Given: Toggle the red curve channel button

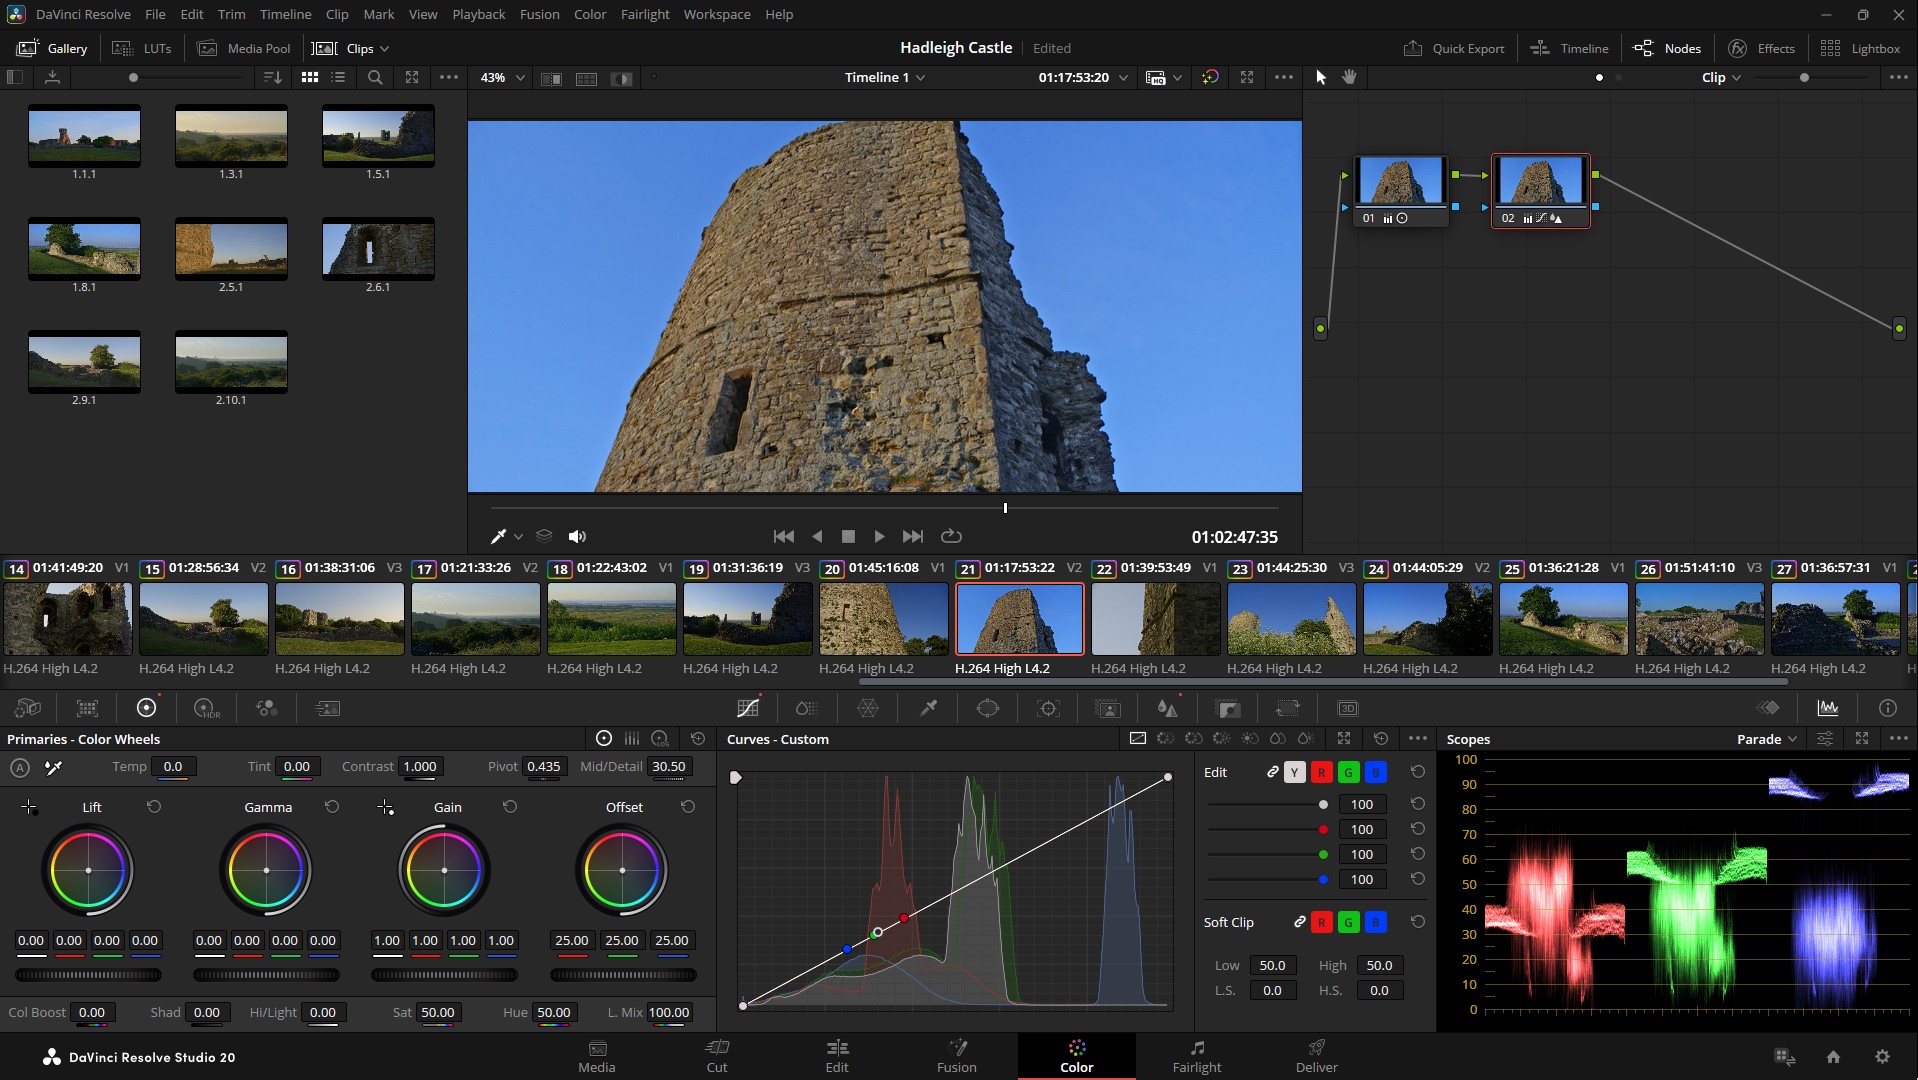Looking at the screenshot, I should point(1322,772).
